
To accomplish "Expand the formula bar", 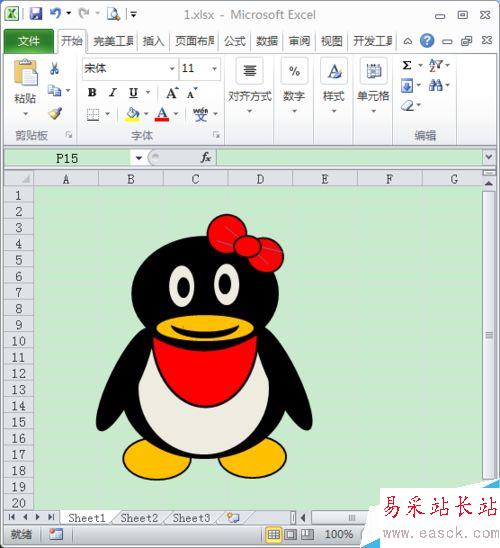I will click(x=489, y=157).
